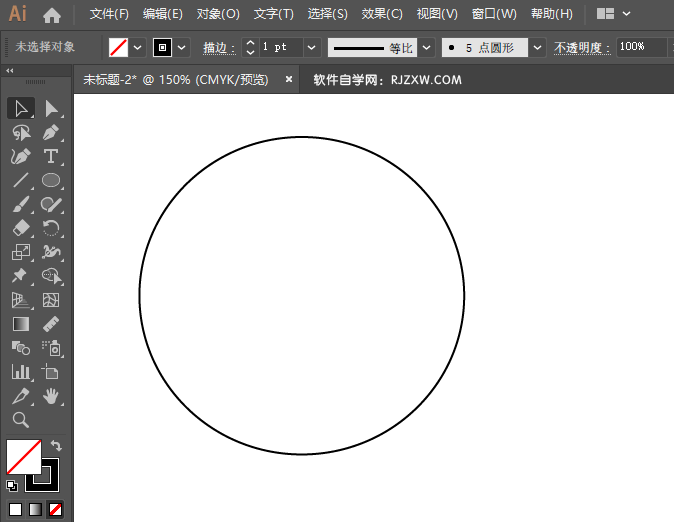This screenshot has height=522, width=674.
Task: Open the brush definition dropdown
Action: tap(537, 48)
